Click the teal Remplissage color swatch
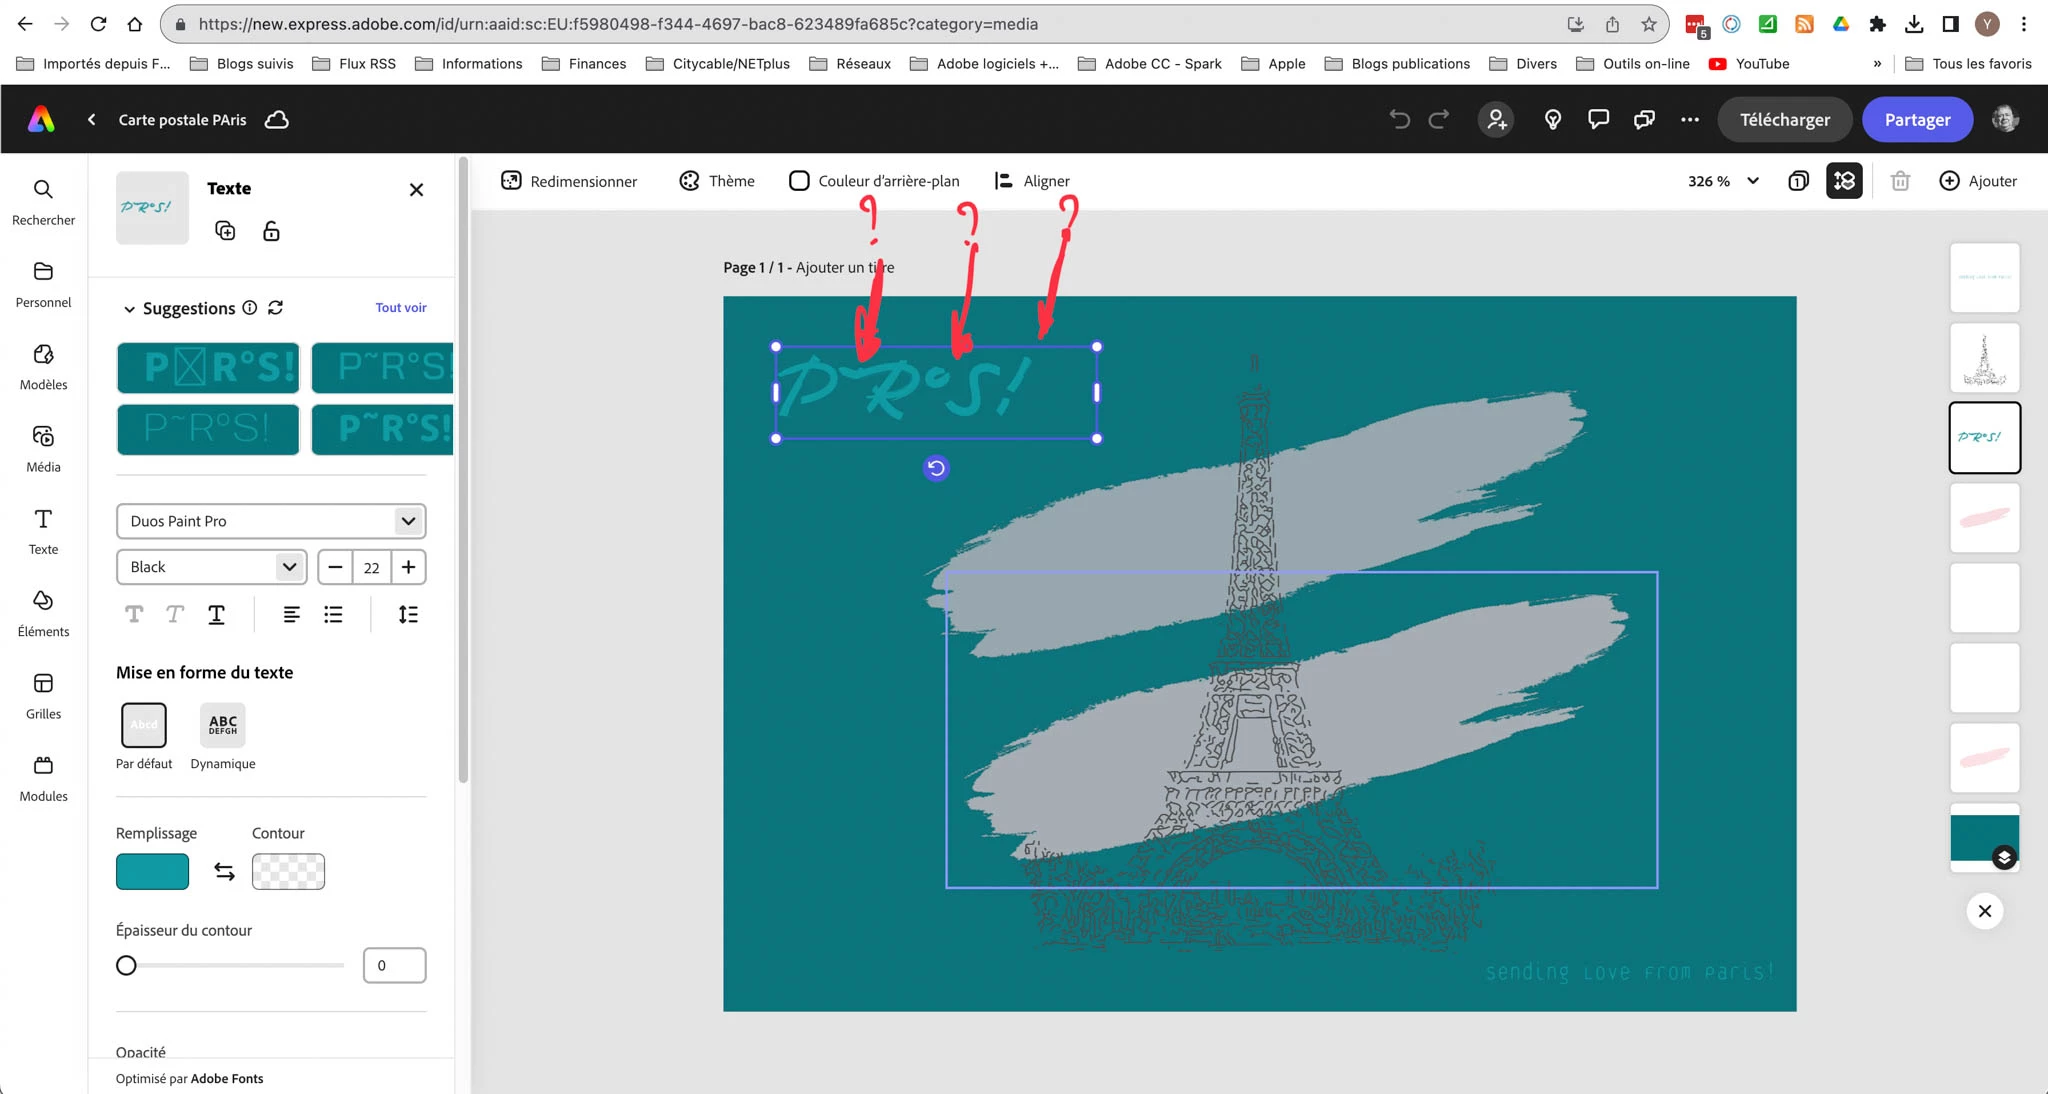This screenshot has height=1094, width=2048. coord(152,872)
